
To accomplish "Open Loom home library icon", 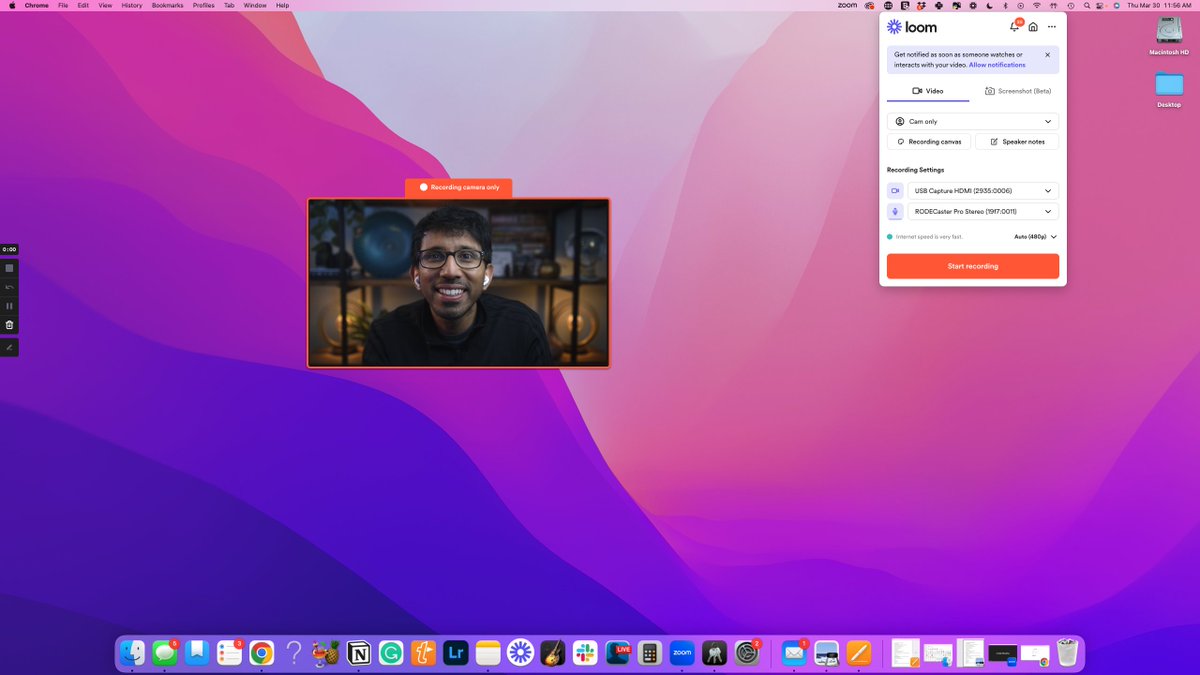I will pyautogui.click(x=1033, y=27).
